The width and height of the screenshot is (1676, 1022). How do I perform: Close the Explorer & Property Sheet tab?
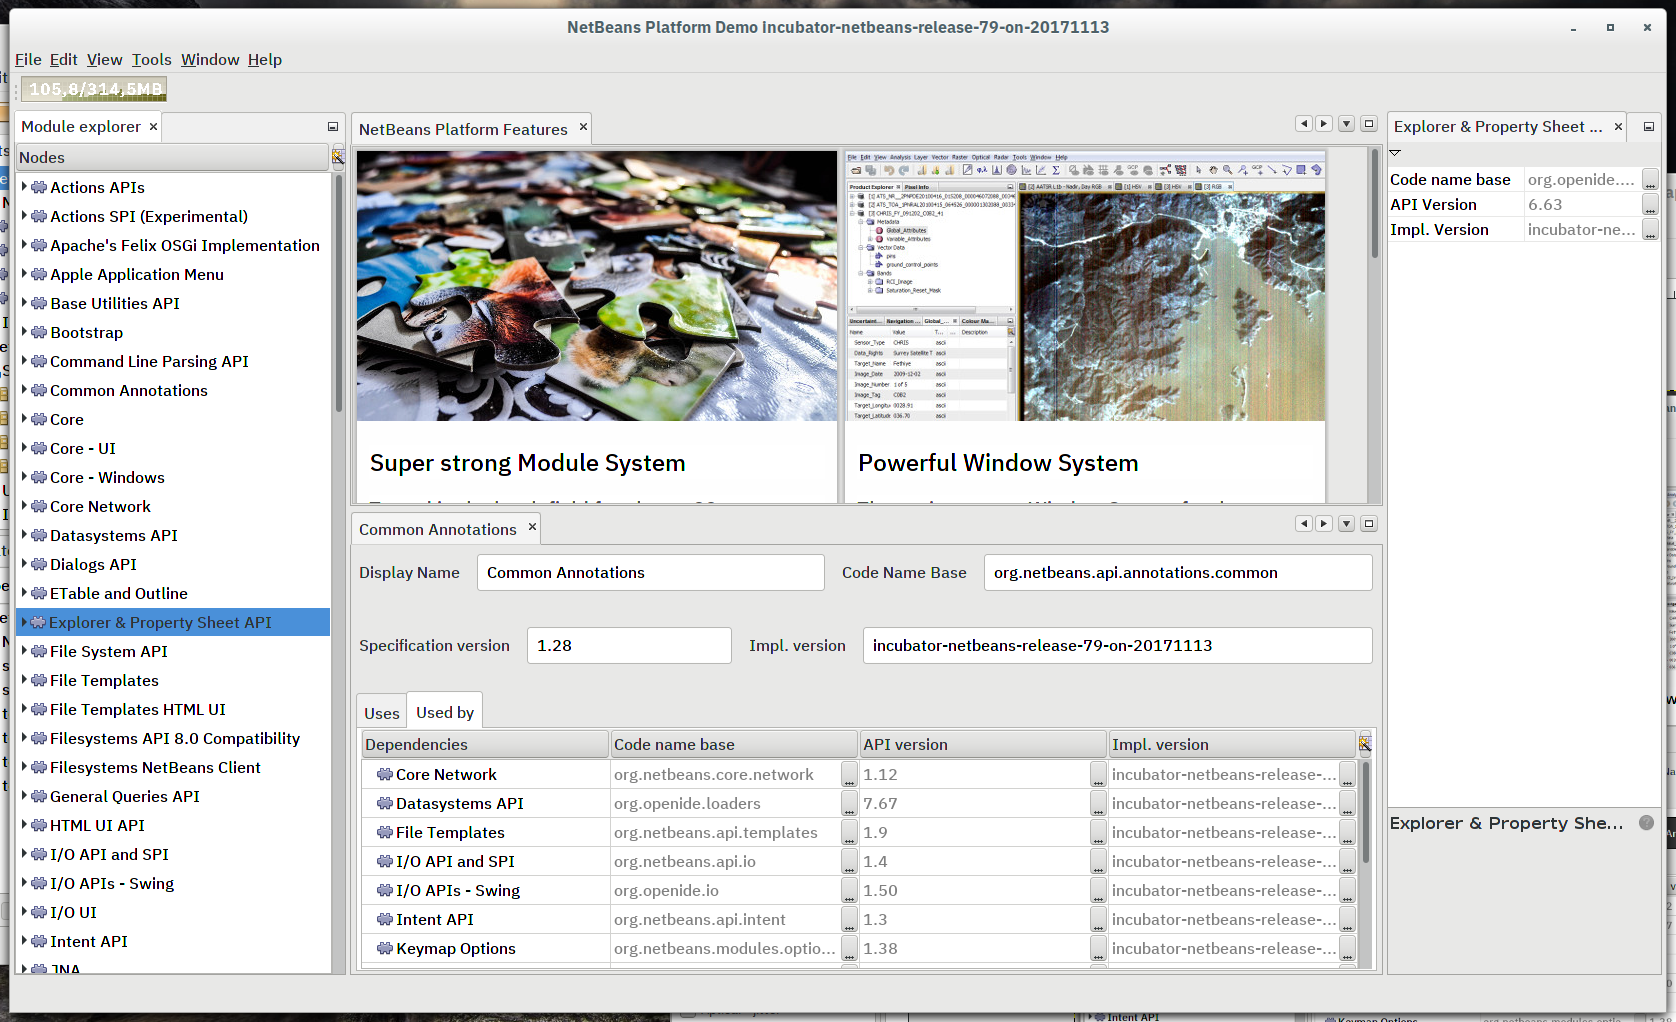coord(1618,127)
